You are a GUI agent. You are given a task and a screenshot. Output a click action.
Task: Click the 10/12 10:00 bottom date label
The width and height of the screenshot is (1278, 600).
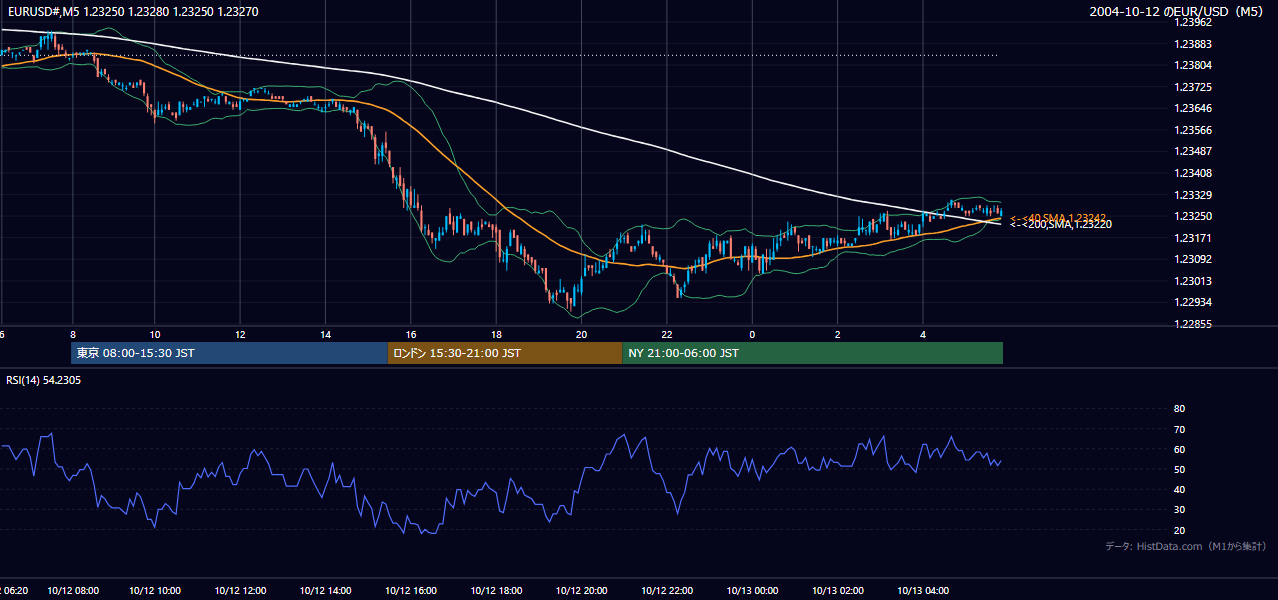pyautogui.click(x=155, y=591)
